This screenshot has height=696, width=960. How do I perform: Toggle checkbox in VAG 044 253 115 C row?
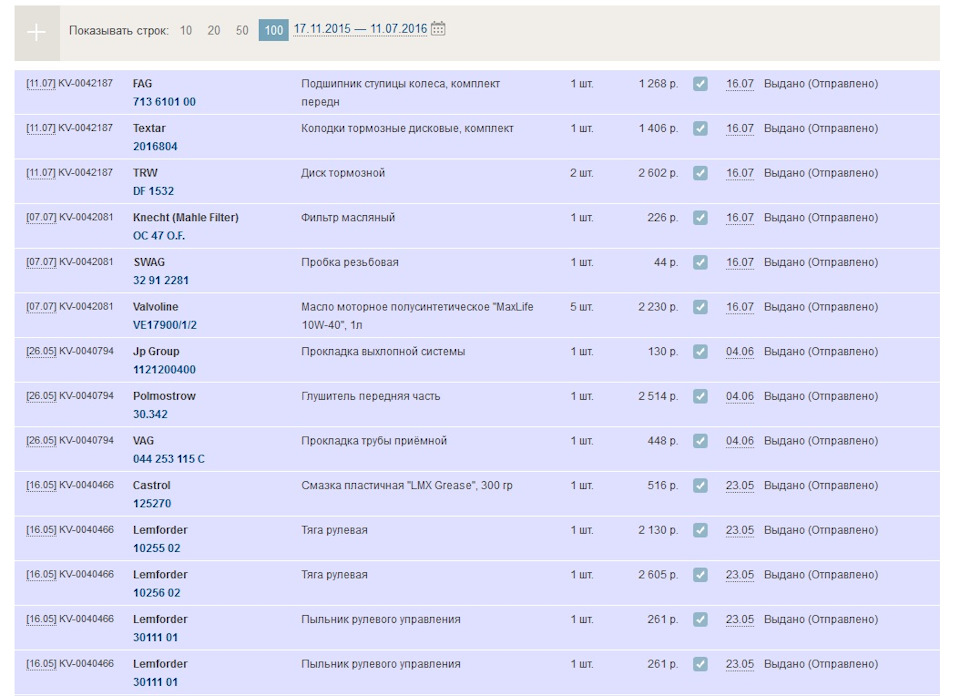700,441
